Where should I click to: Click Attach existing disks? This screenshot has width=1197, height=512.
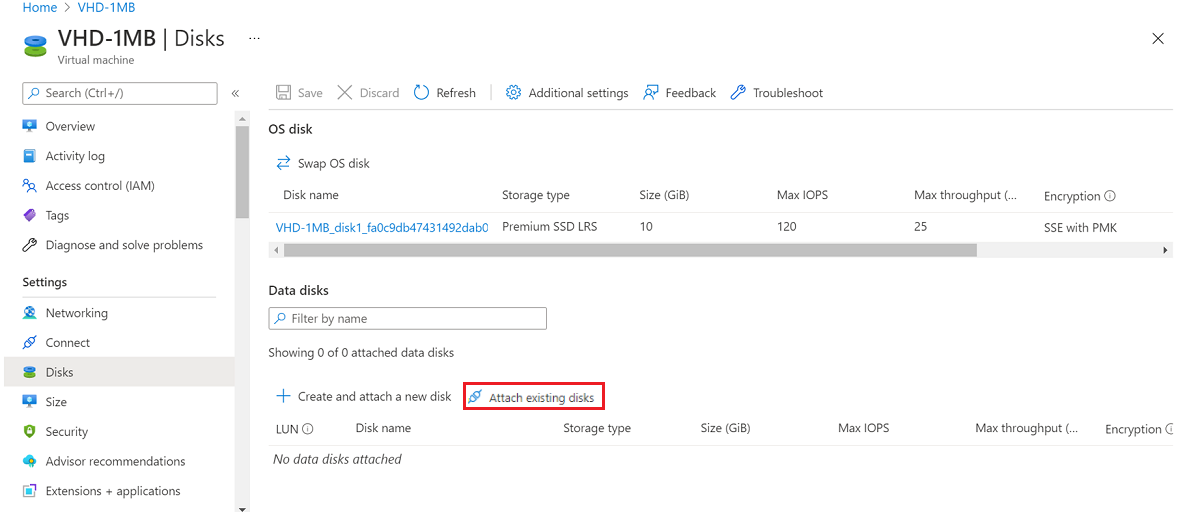point(534,397)
